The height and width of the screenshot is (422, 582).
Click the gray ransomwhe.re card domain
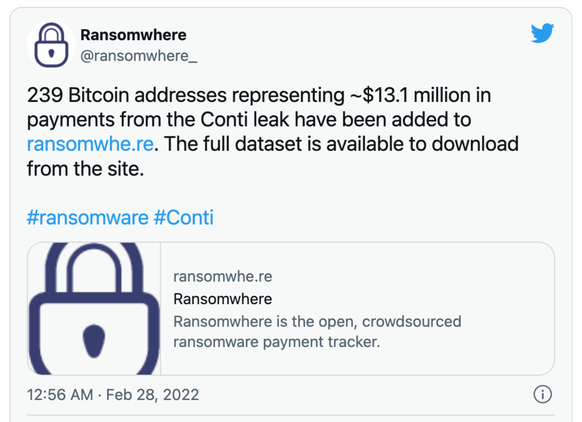[x=223, y=277]
